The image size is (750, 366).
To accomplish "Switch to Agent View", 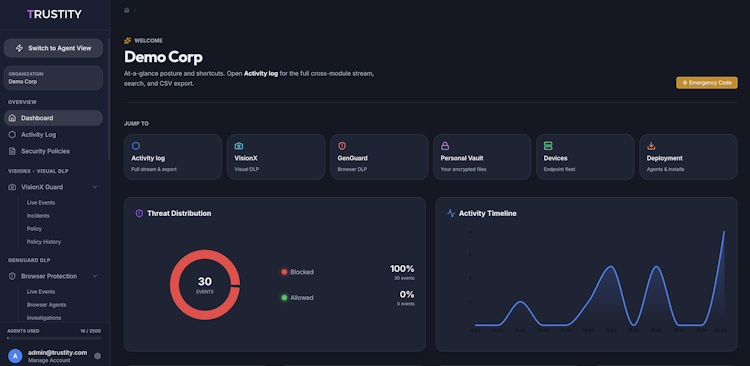I will point(53,48).
